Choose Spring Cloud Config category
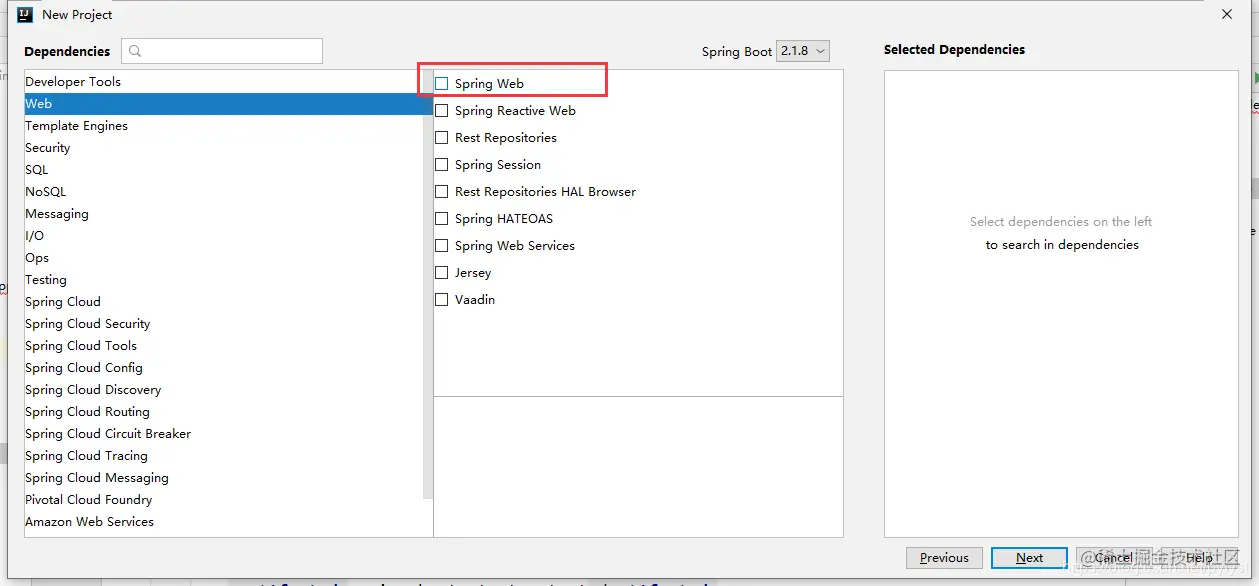Image resolution: width=1259 pixels, height=586 pixels. click(224, 368)
